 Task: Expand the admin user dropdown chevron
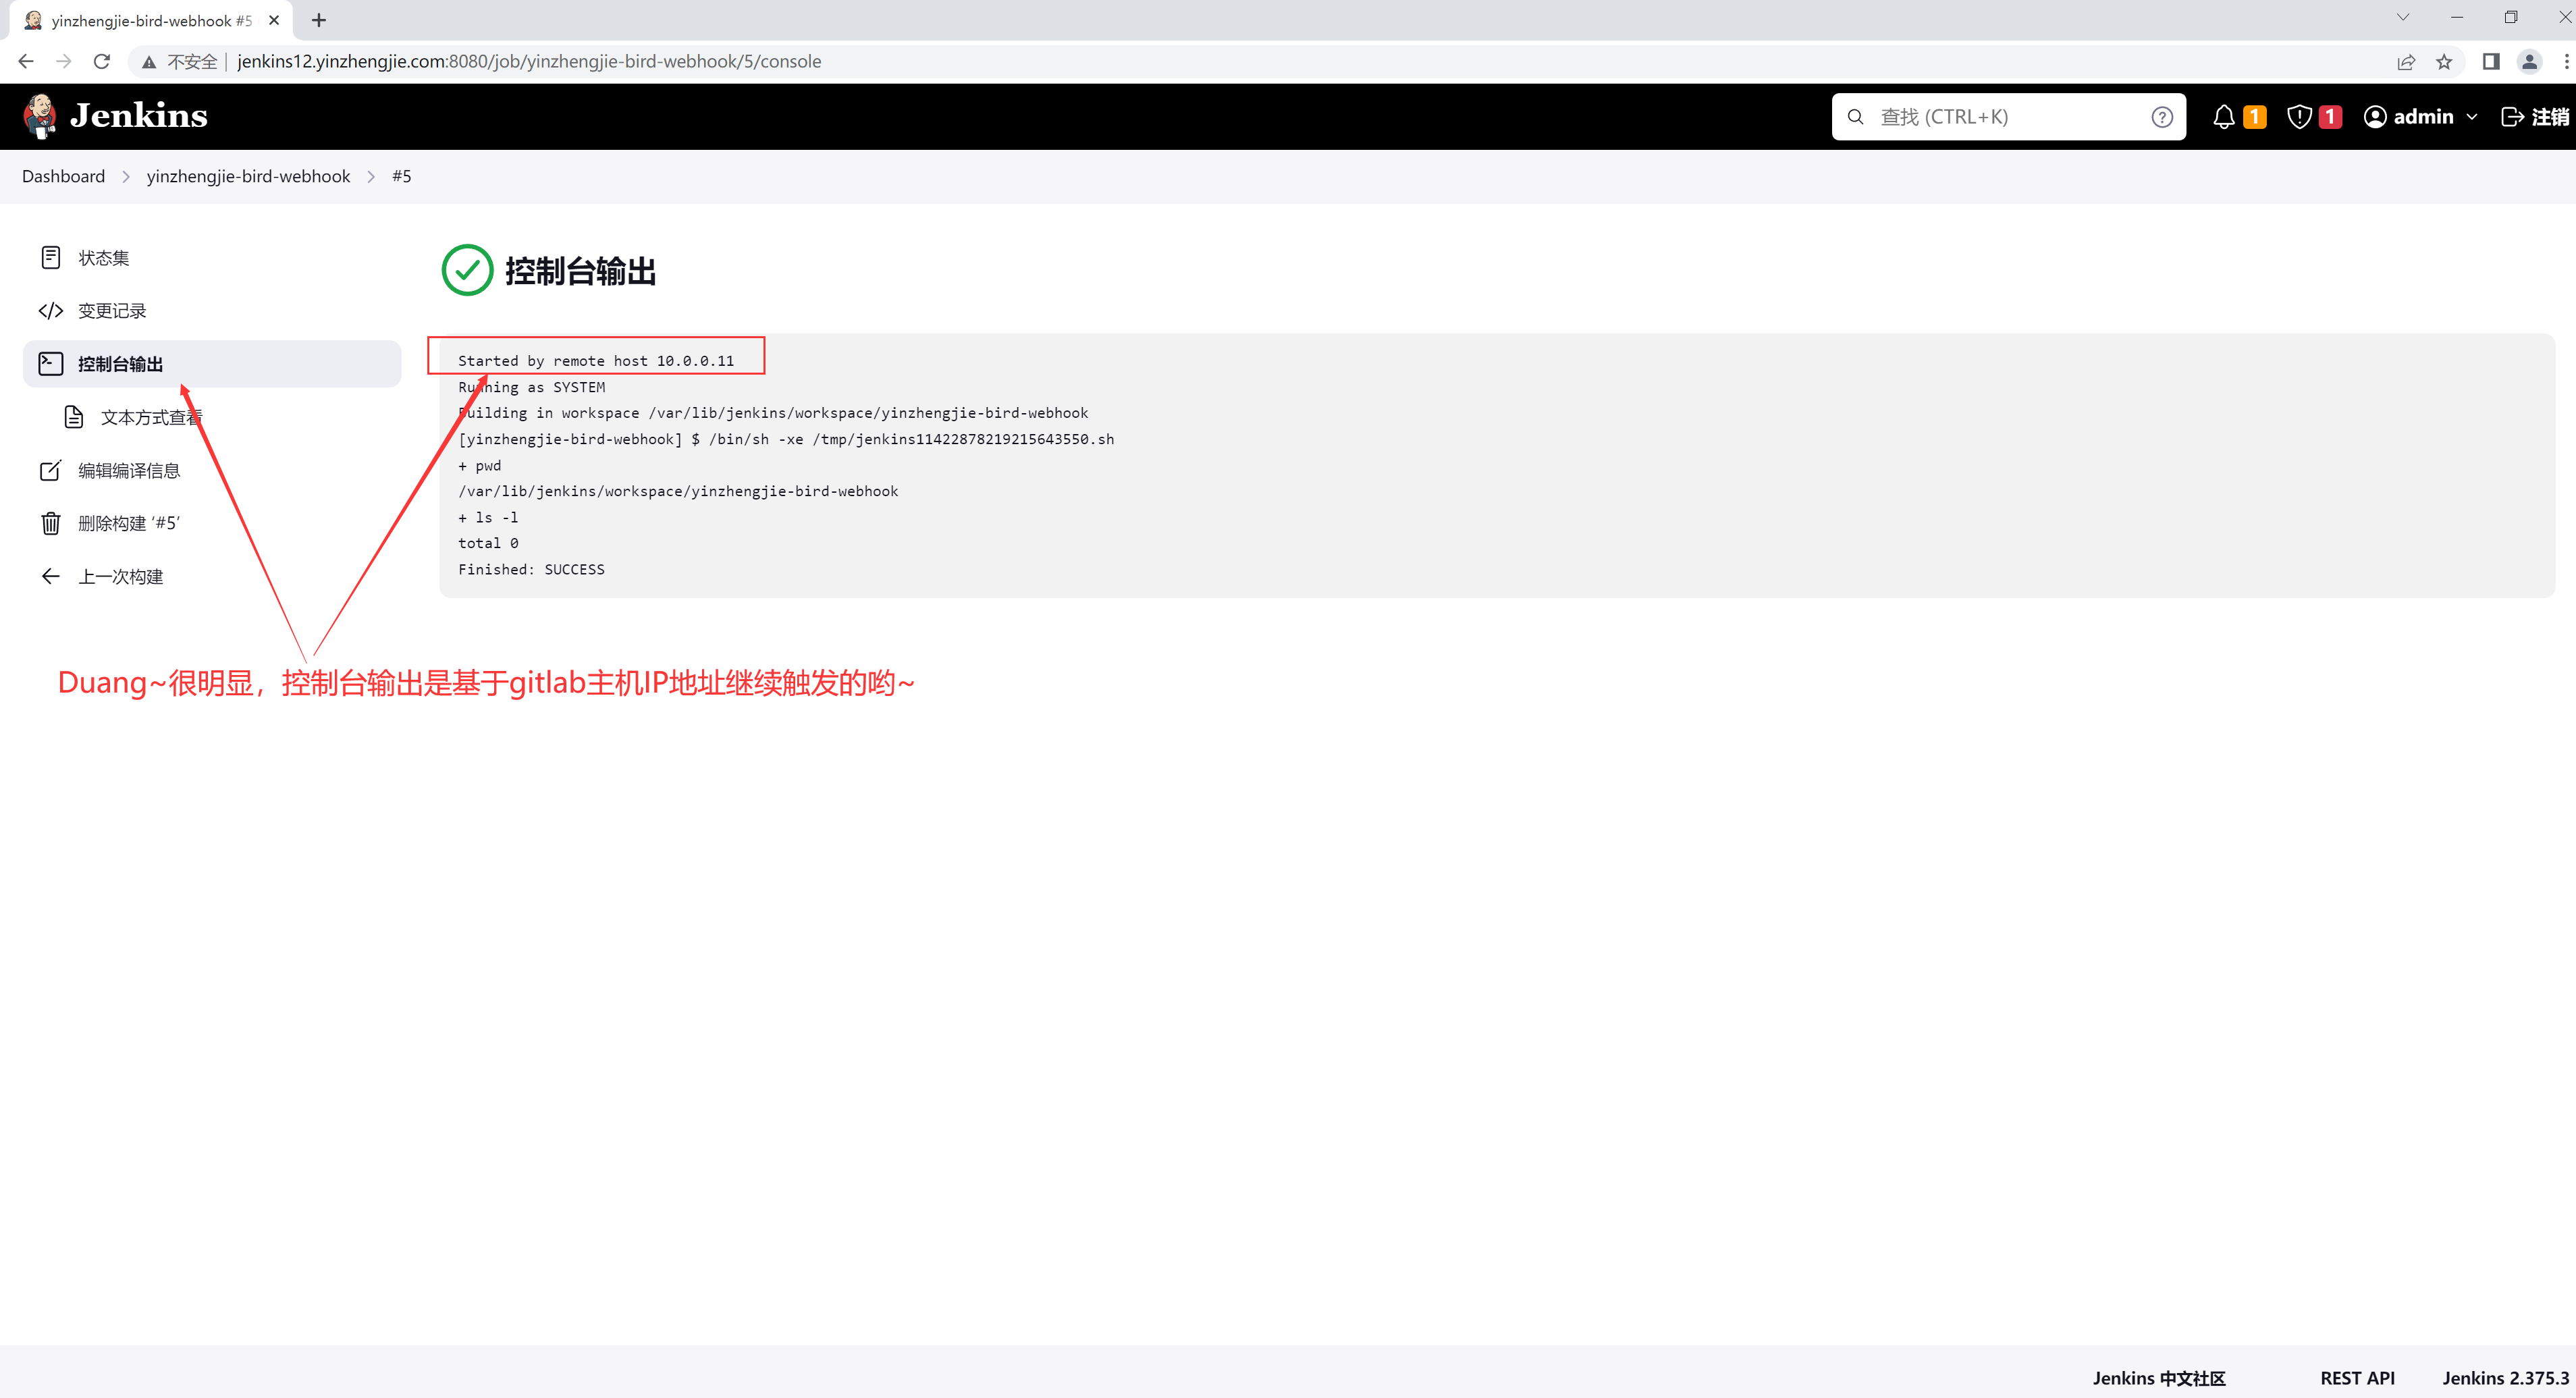[2472, 117]
